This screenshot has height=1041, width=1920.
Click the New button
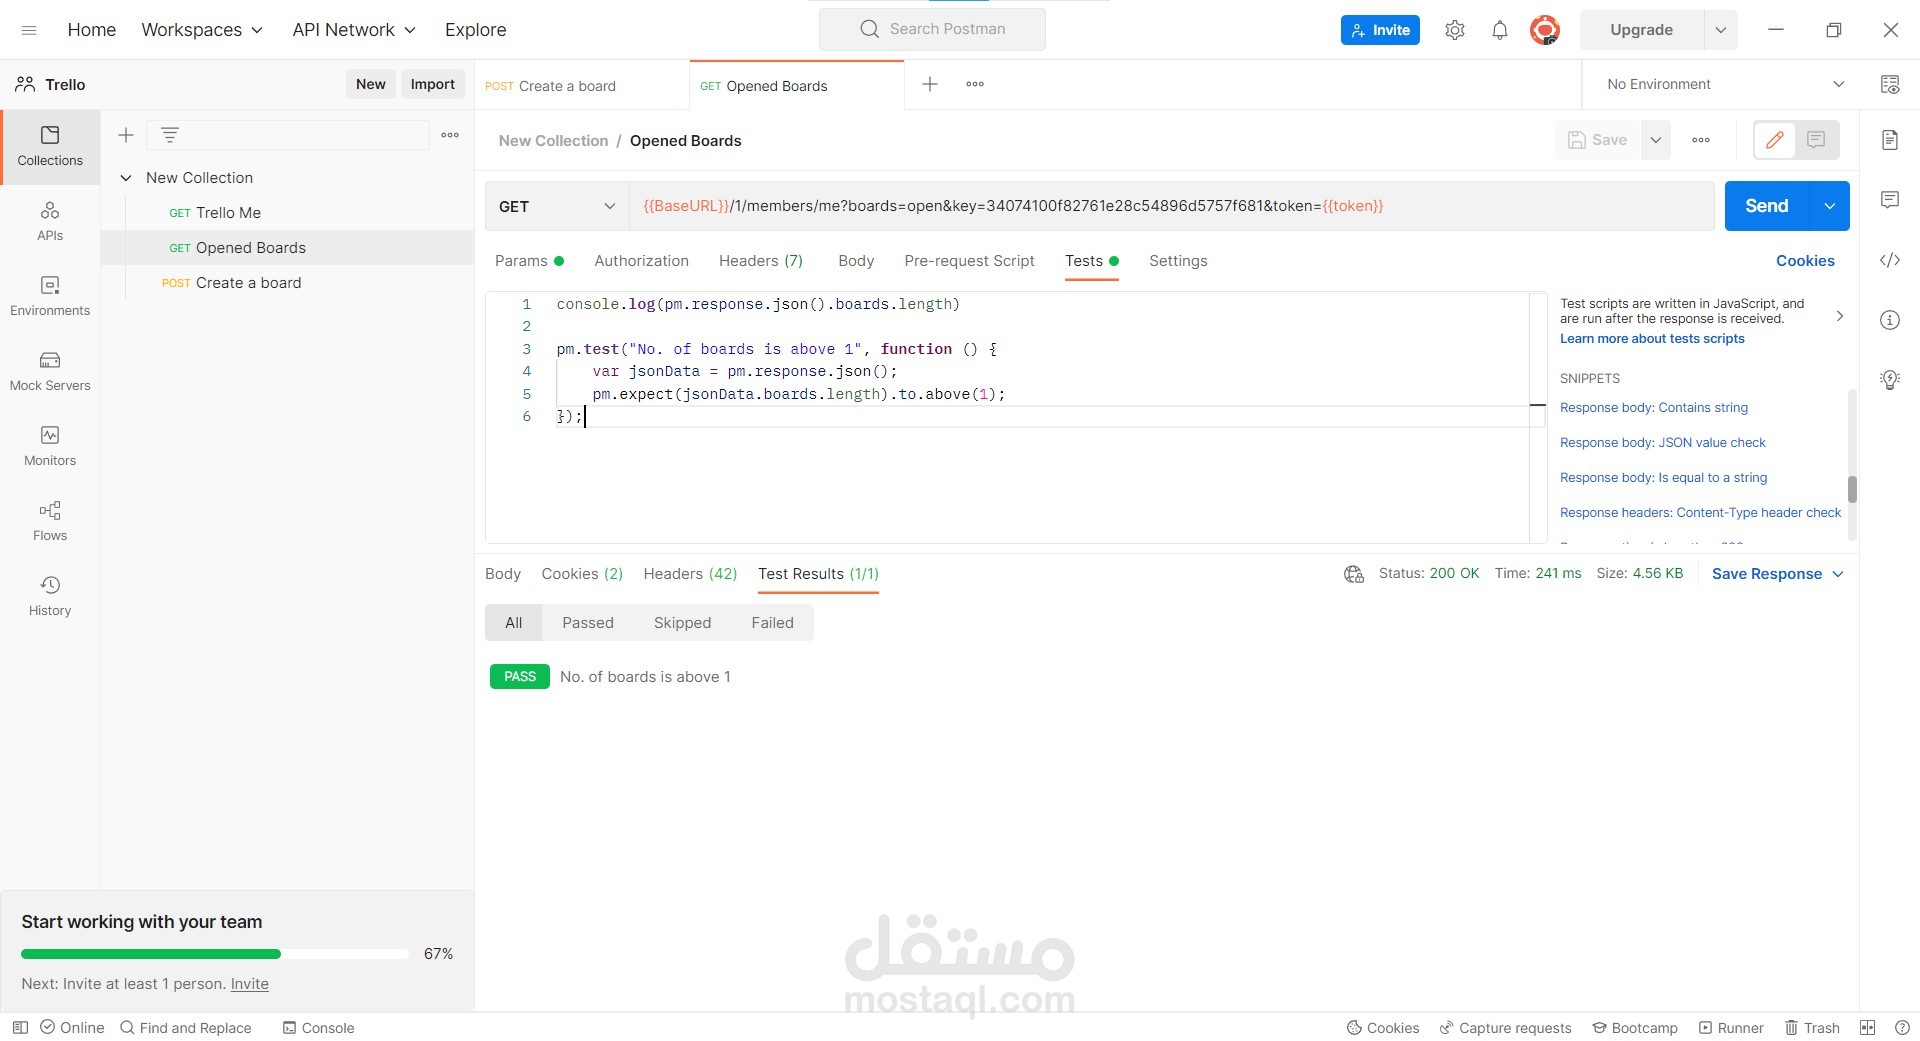click(x=370, y=84)
